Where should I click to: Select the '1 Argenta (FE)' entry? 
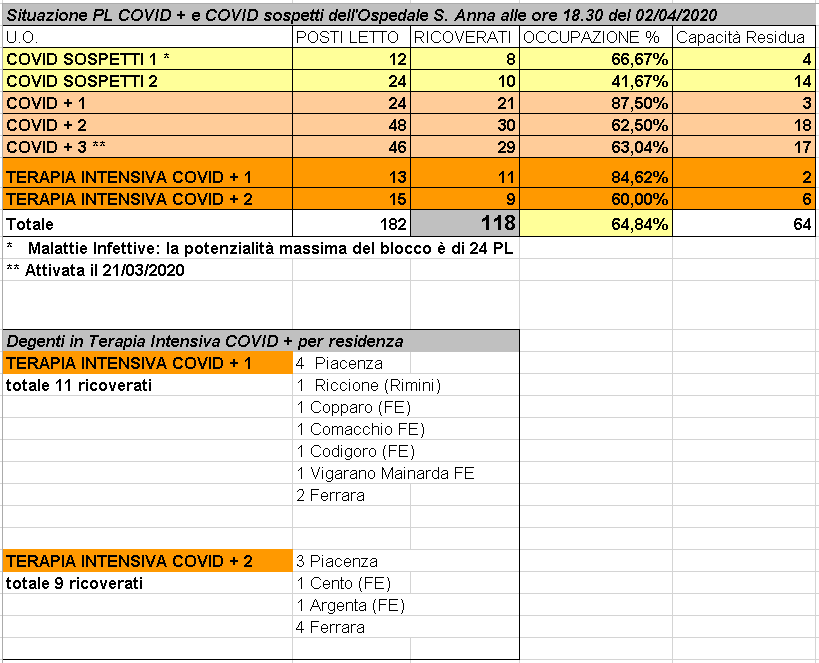350,605
